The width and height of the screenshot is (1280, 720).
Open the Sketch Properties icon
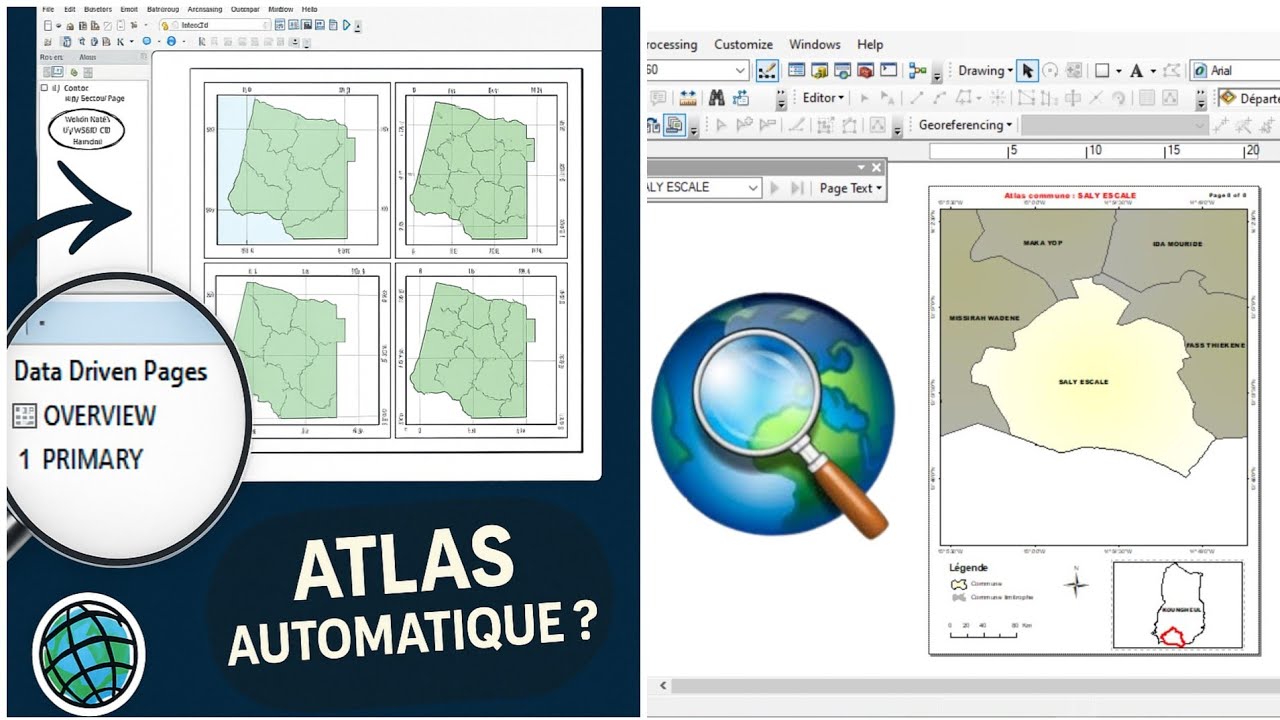pyautogui.click(x=1172, y=98)
